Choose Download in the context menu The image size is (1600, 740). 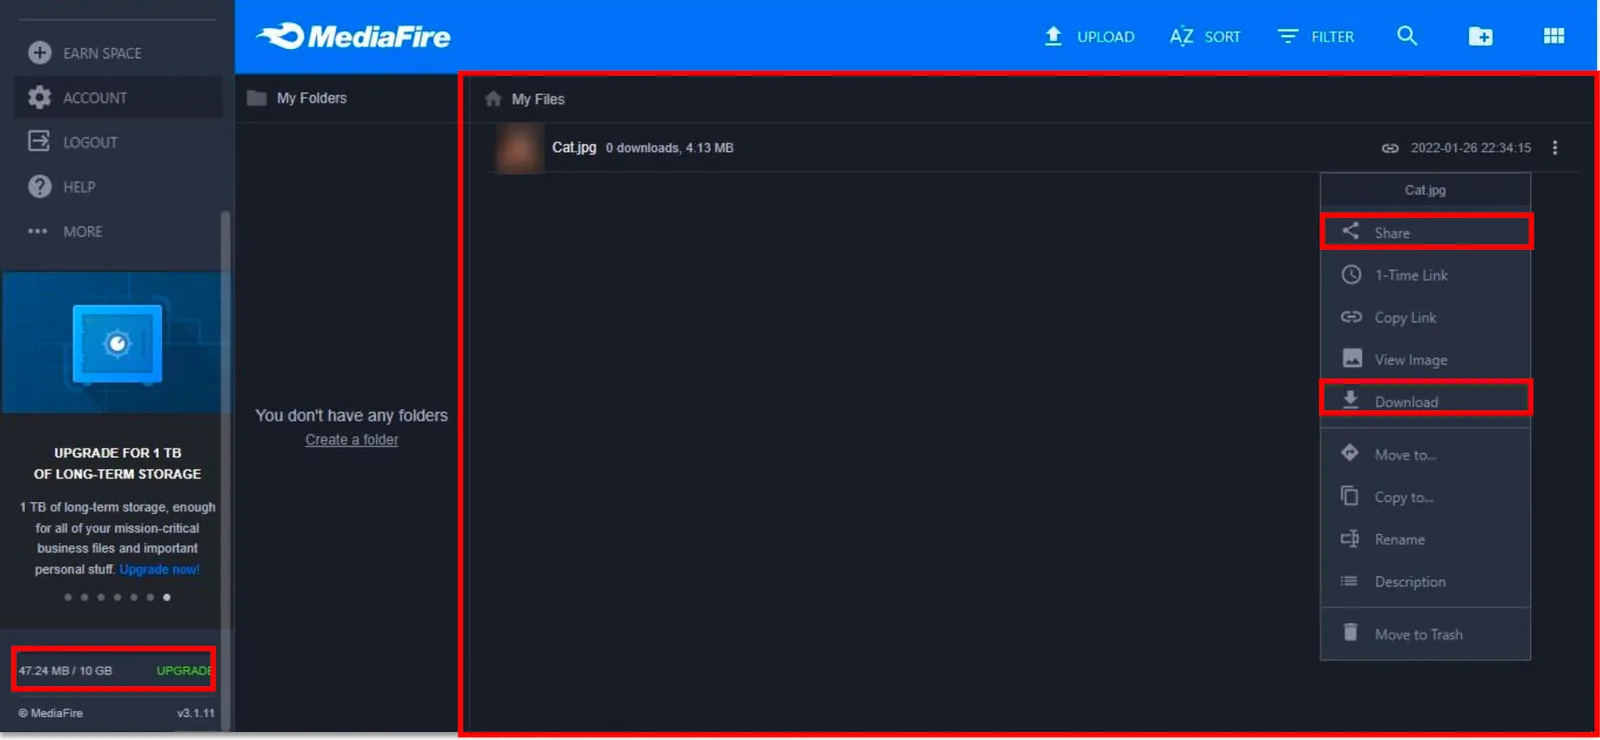1426,401
